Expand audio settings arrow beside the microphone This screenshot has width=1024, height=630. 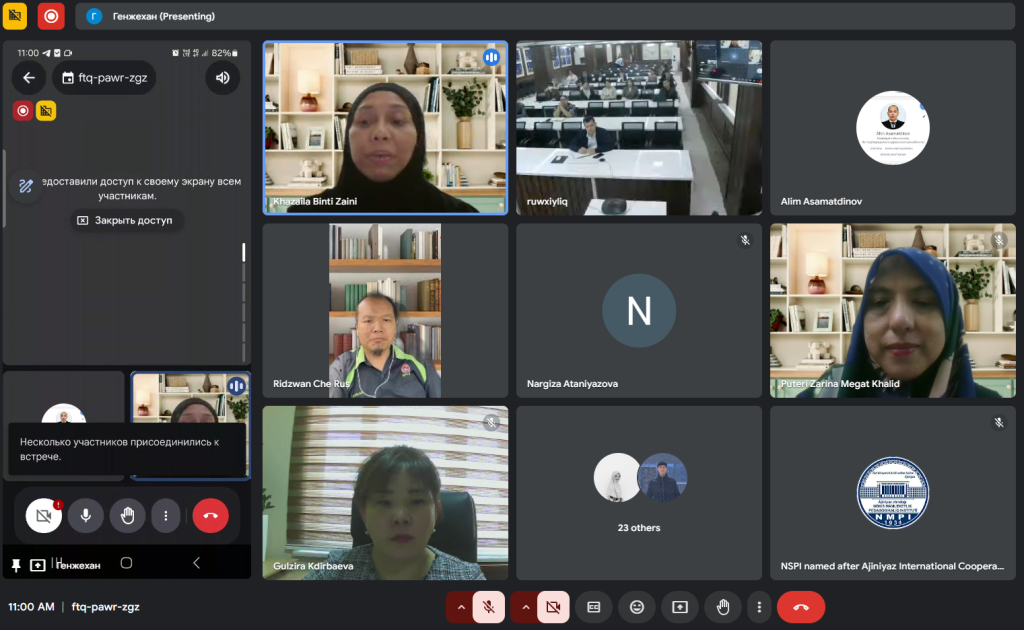click(x=460, y=607)
